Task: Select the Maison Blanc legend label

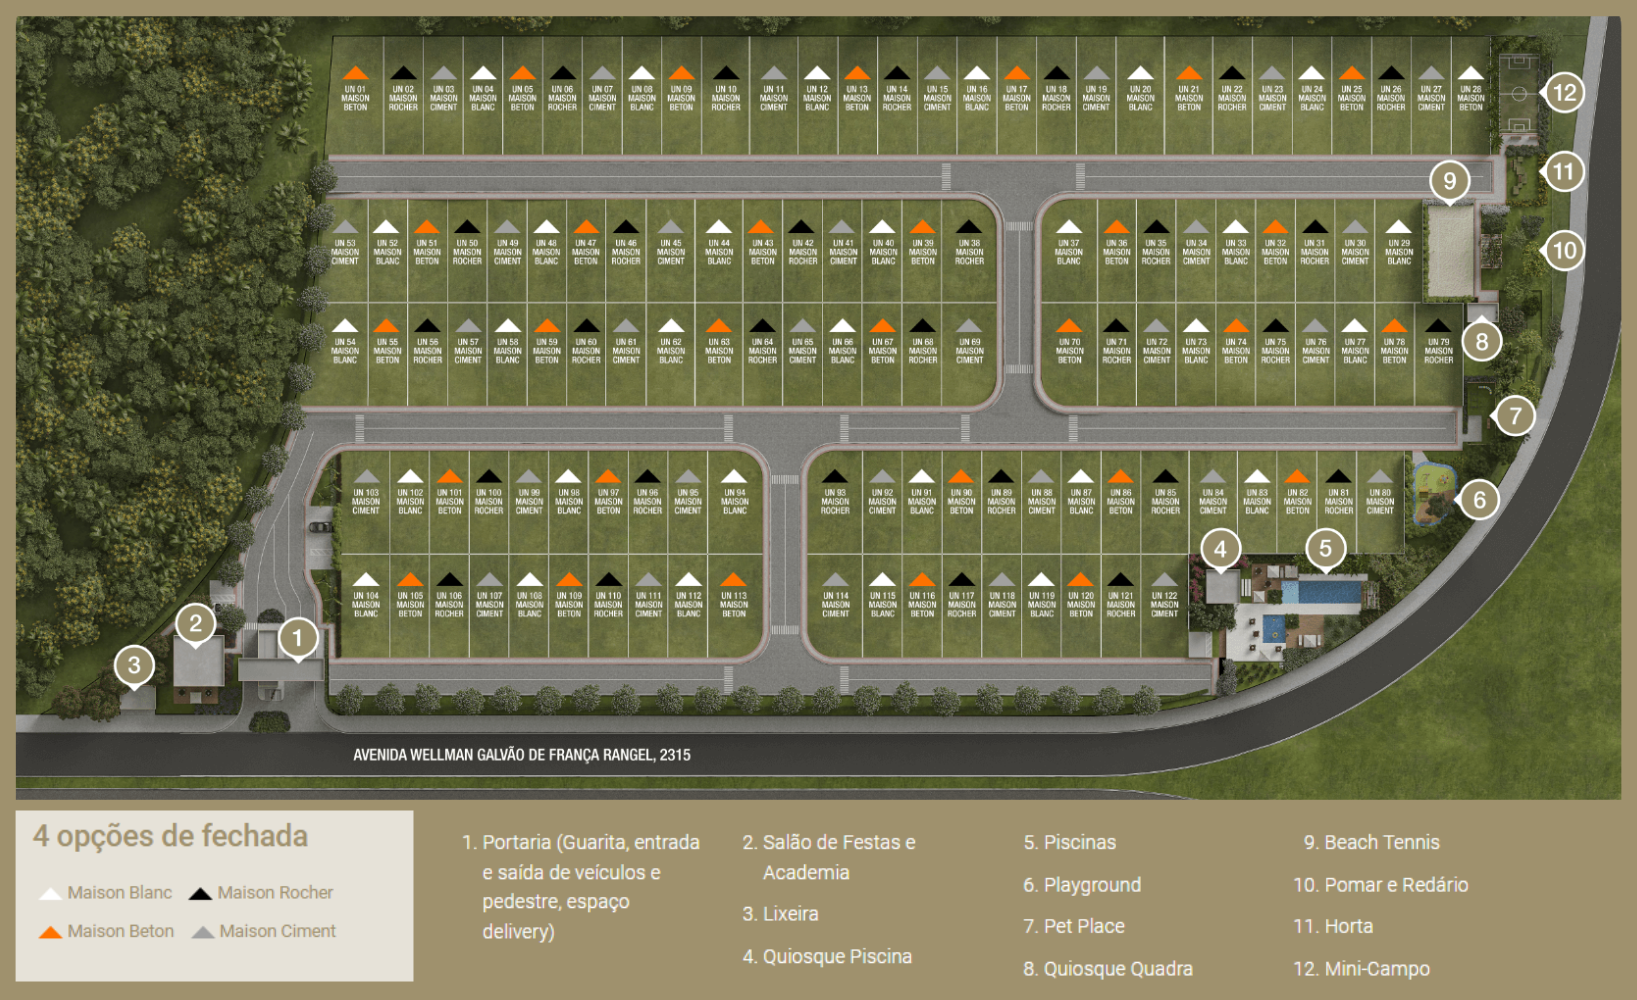Action: point(119,893)
